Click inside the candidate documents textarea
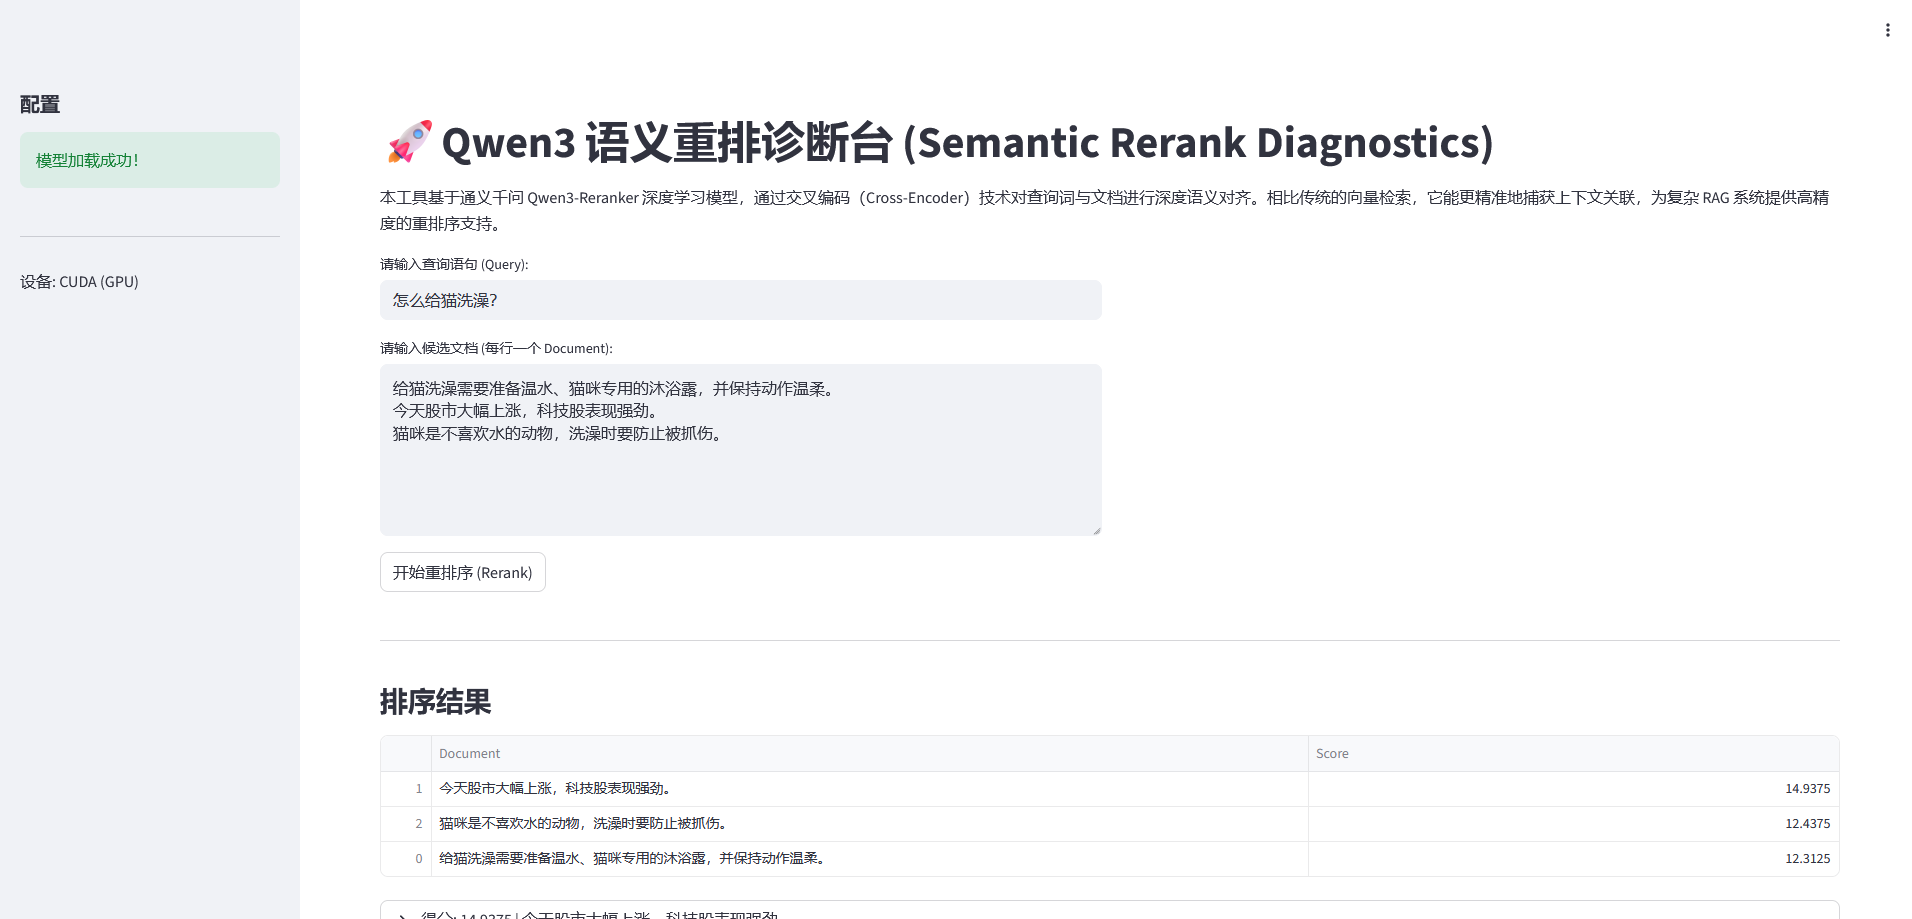The height and width of the screenshot is (919, 1912). point(740,450)
